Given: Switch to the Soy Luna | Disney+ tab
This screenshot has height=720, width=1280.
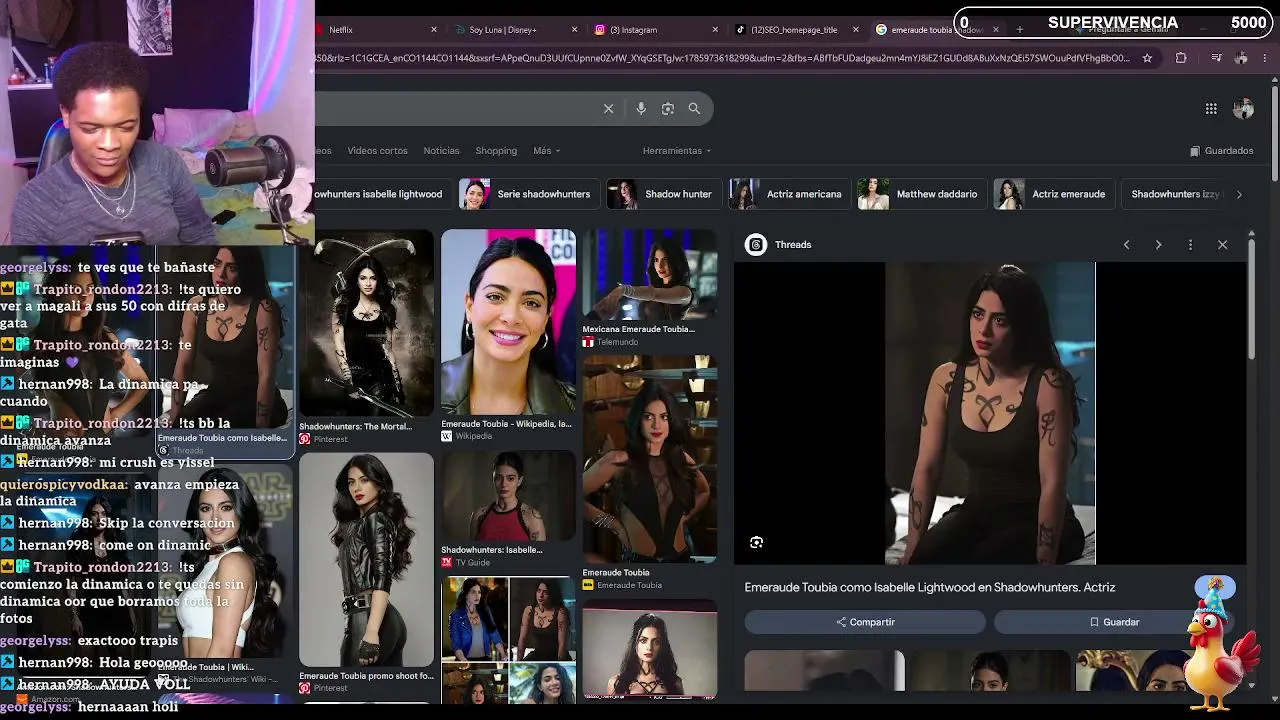Looking at the screenshot, I should pyautogui.click(x=515, y=30).
